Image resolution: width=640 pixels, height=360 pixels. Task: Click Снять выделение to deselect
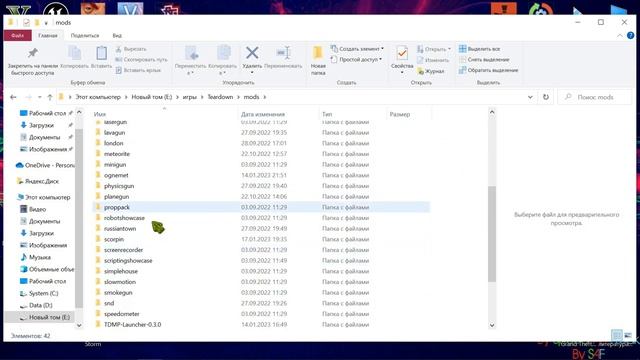(484, 60)
